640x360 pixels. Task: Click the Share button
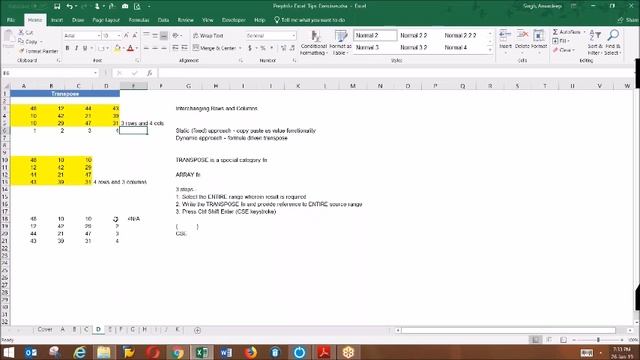(x=628, y=20)
